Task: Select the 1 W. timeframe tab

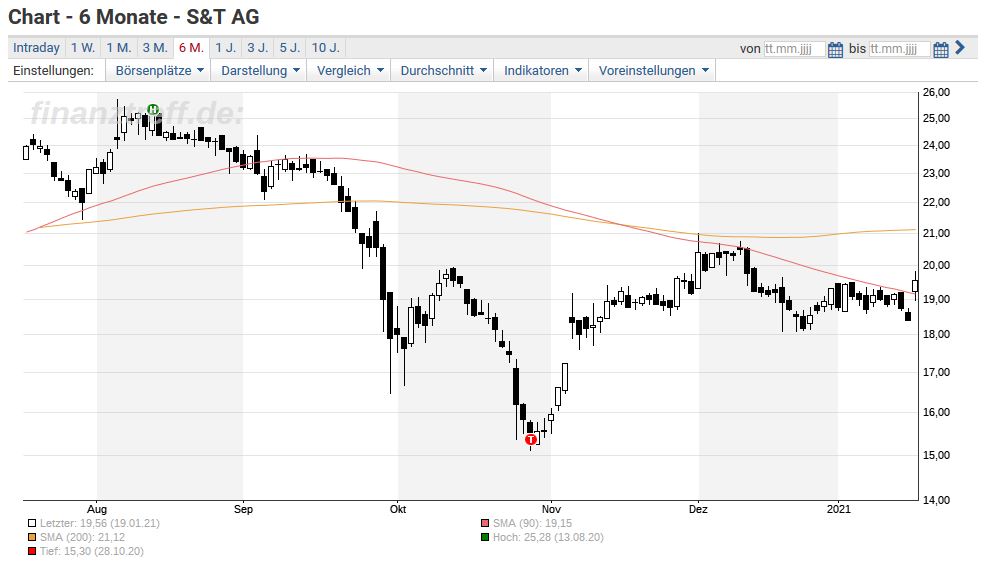Action: (83, 48)
